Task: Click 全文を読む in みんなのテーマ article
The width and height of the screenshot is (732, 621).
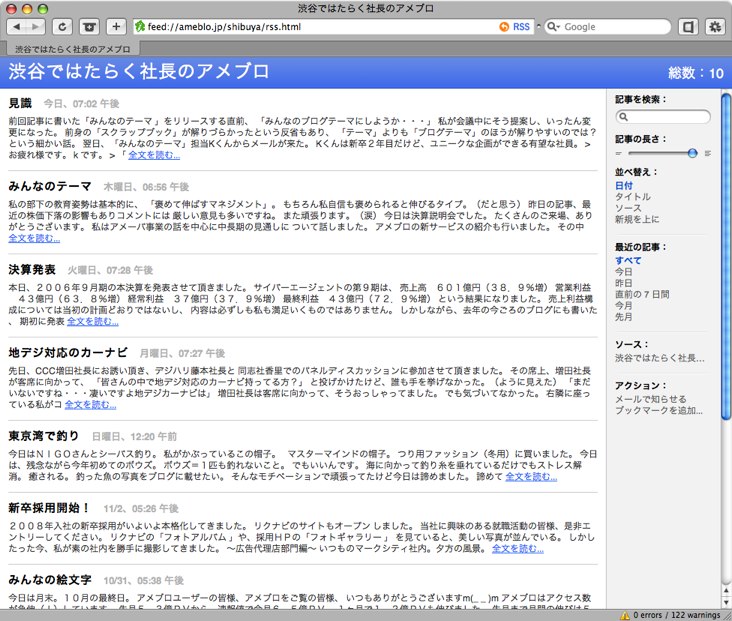Action: coord(34,238)
